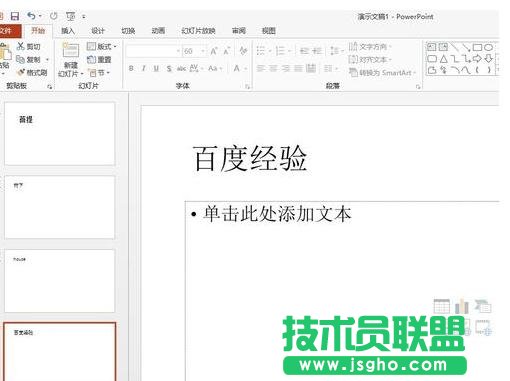Switch to the 审阅 (Review) tab
510x381 pixels.
click(x=239, y=31)
